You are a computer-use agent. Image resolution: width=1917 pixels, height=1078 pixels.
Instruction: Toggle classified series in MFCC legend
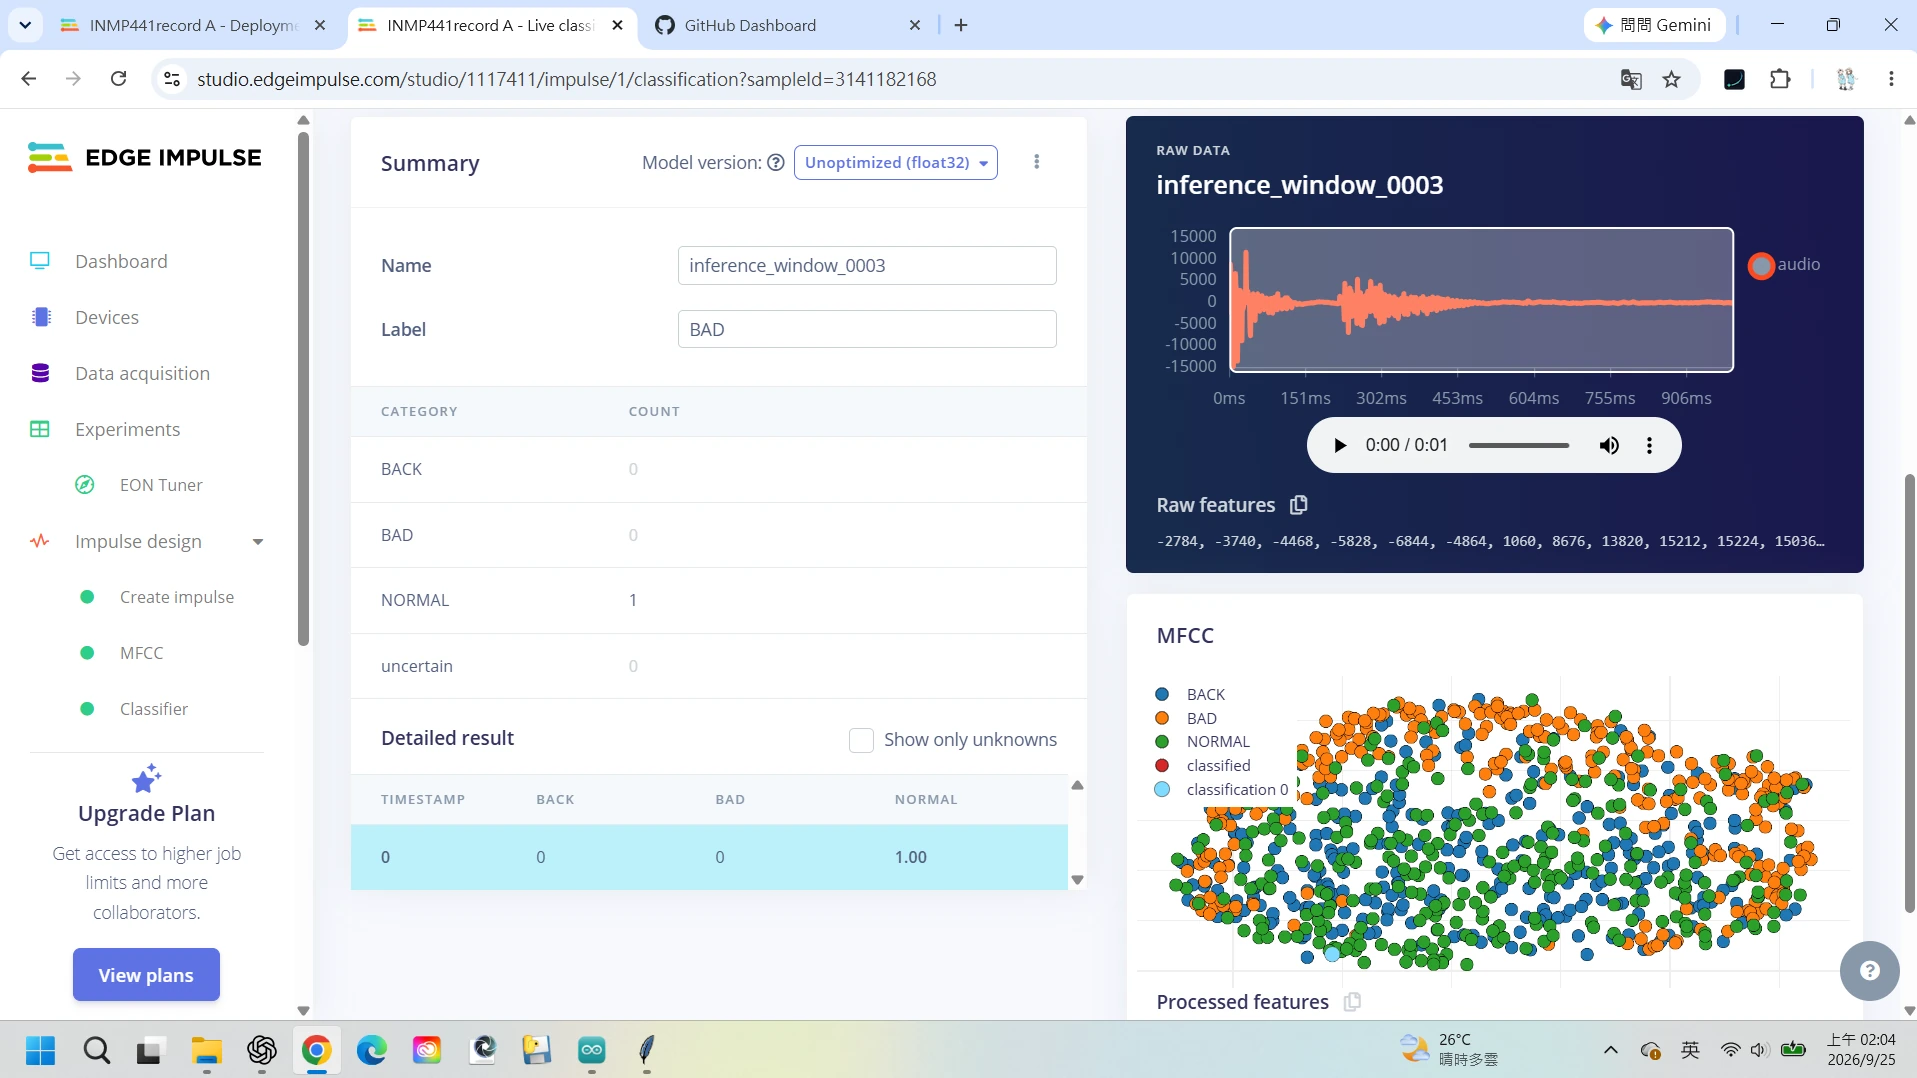point(1202,765)
